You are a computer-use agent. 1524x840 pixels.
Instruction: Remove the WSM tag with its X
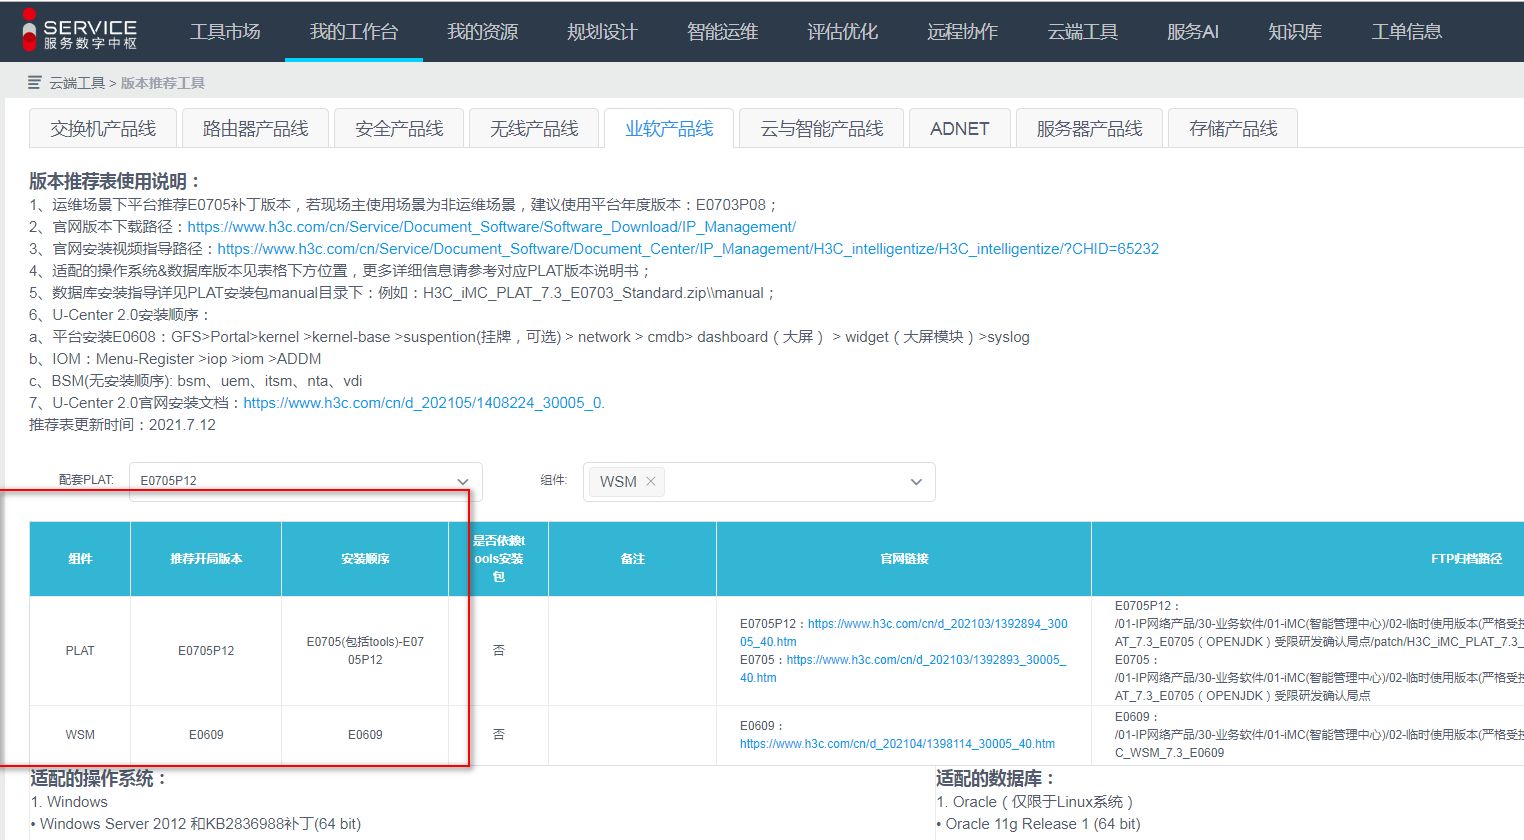pyautogui.click(x=651, y=481)
